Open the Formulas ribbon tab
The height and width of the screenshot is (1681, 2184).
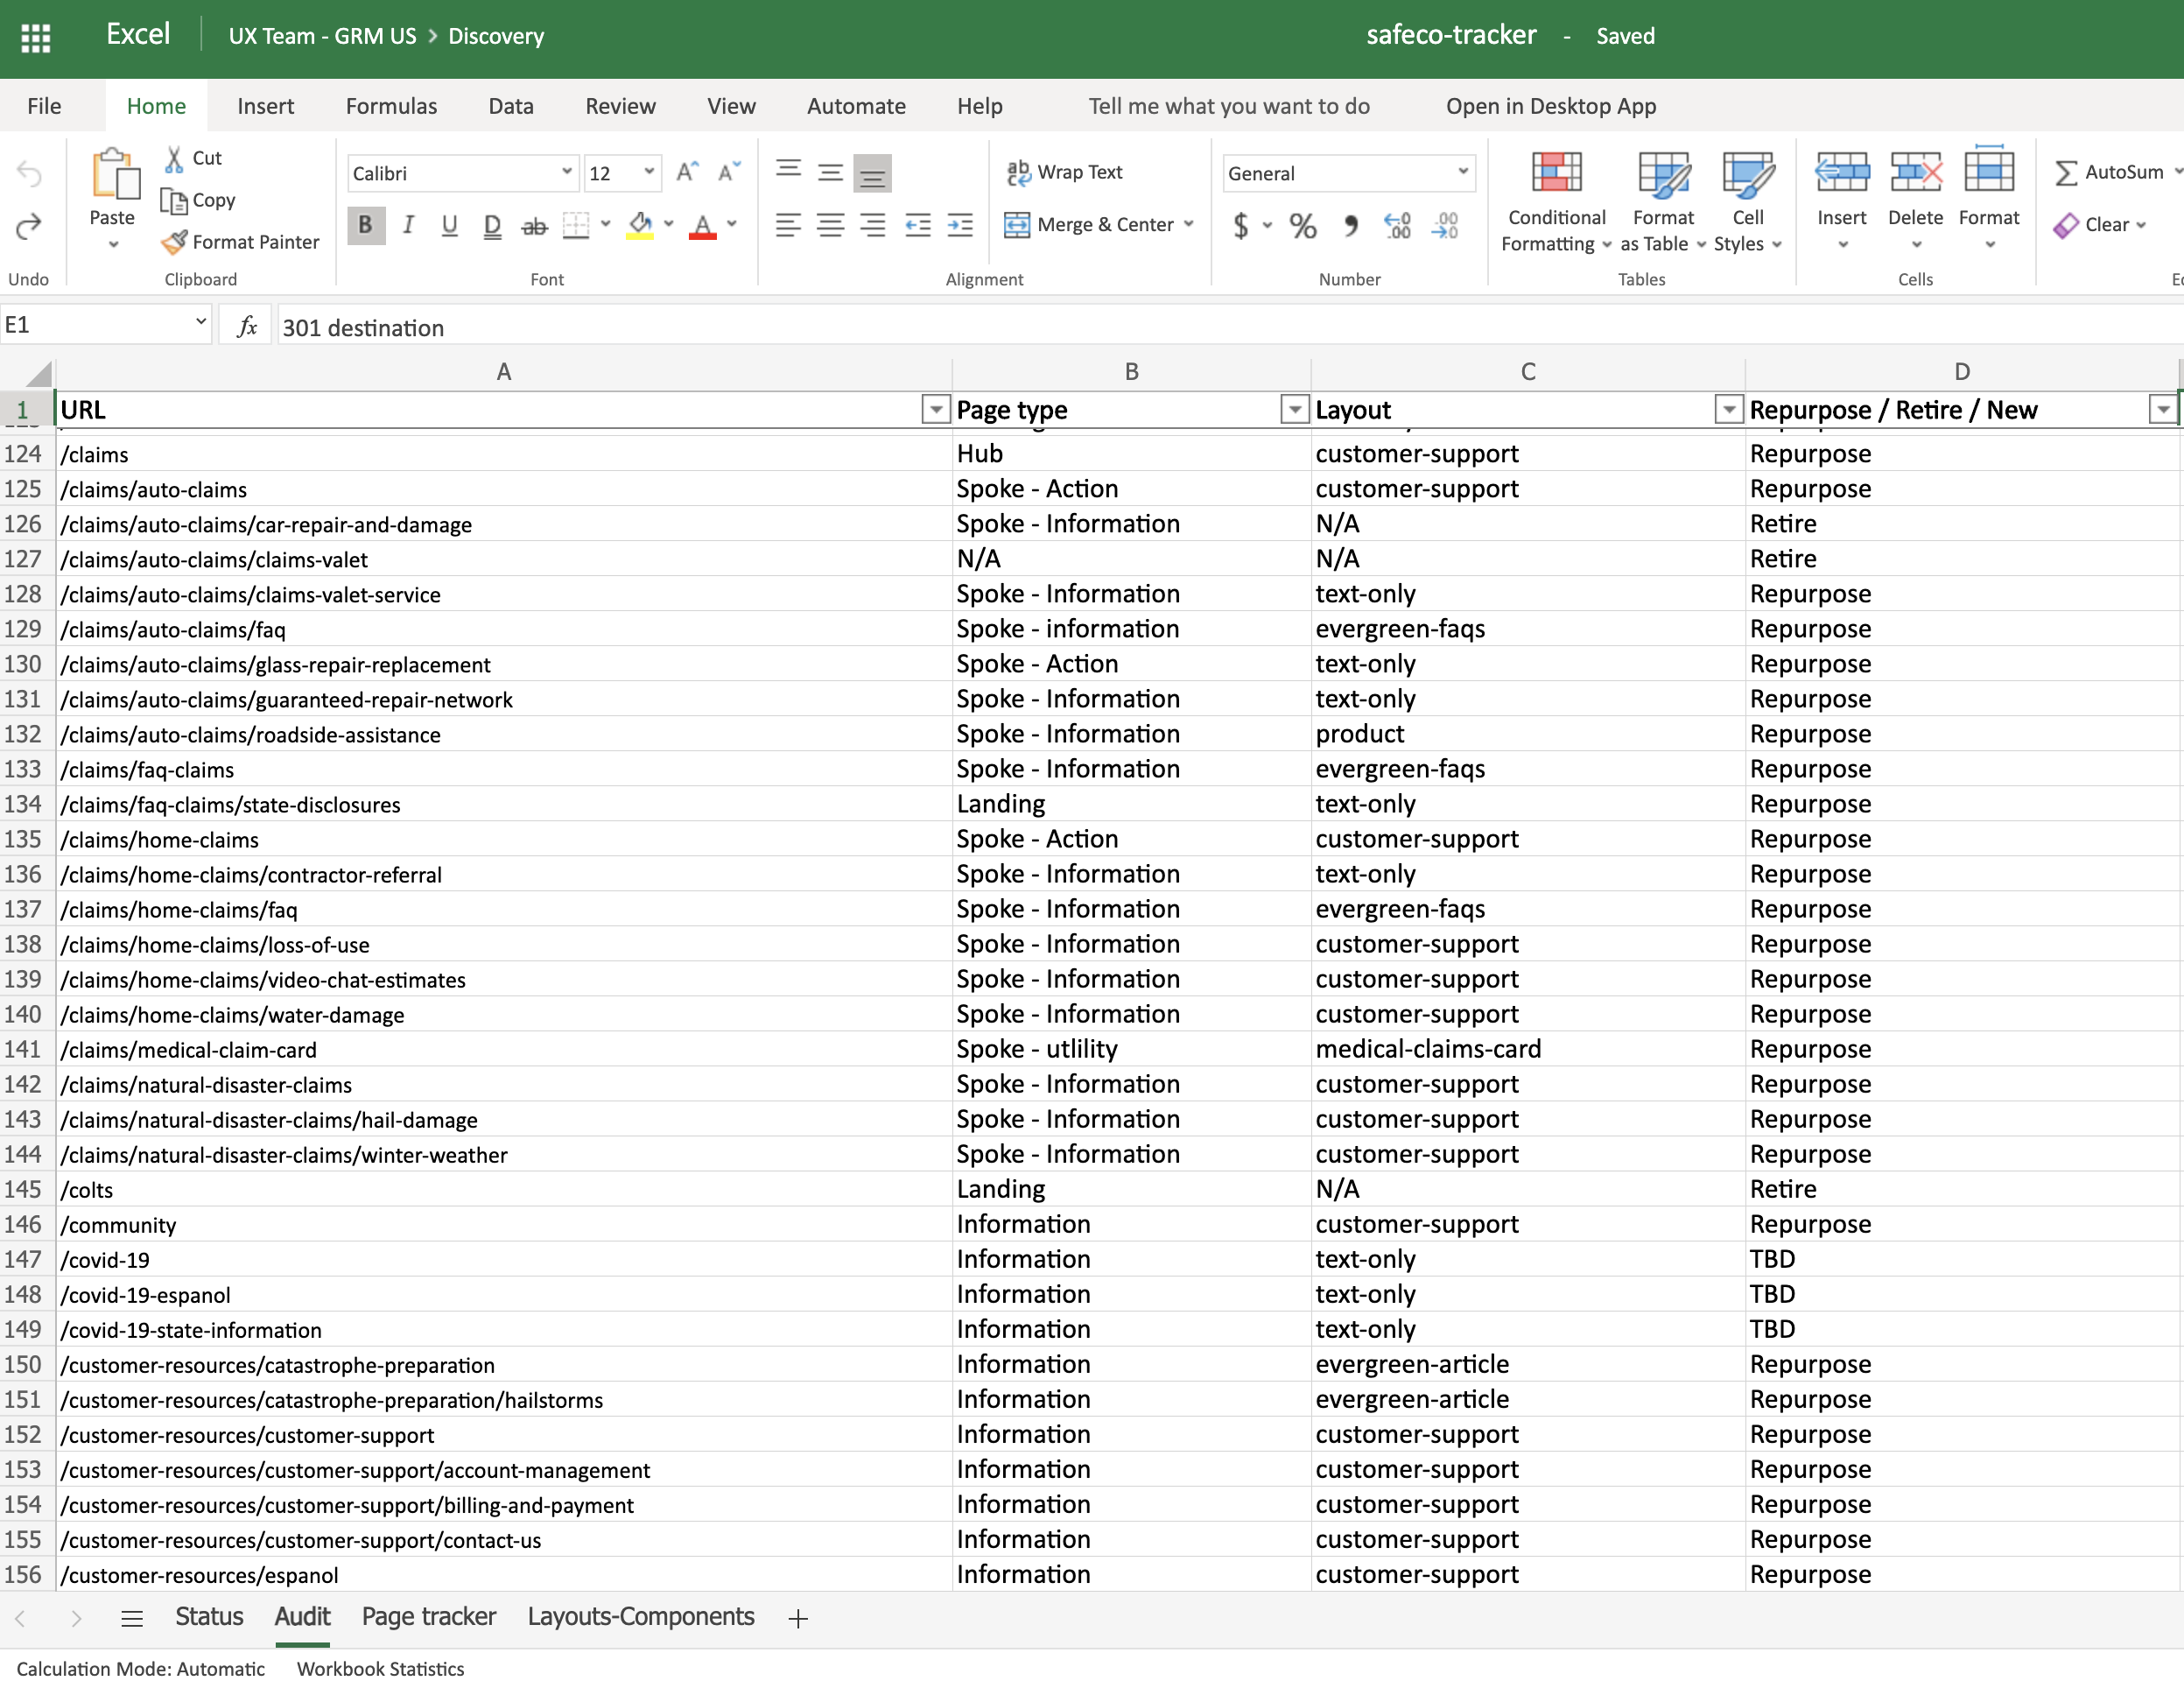(x=391, y=106)
